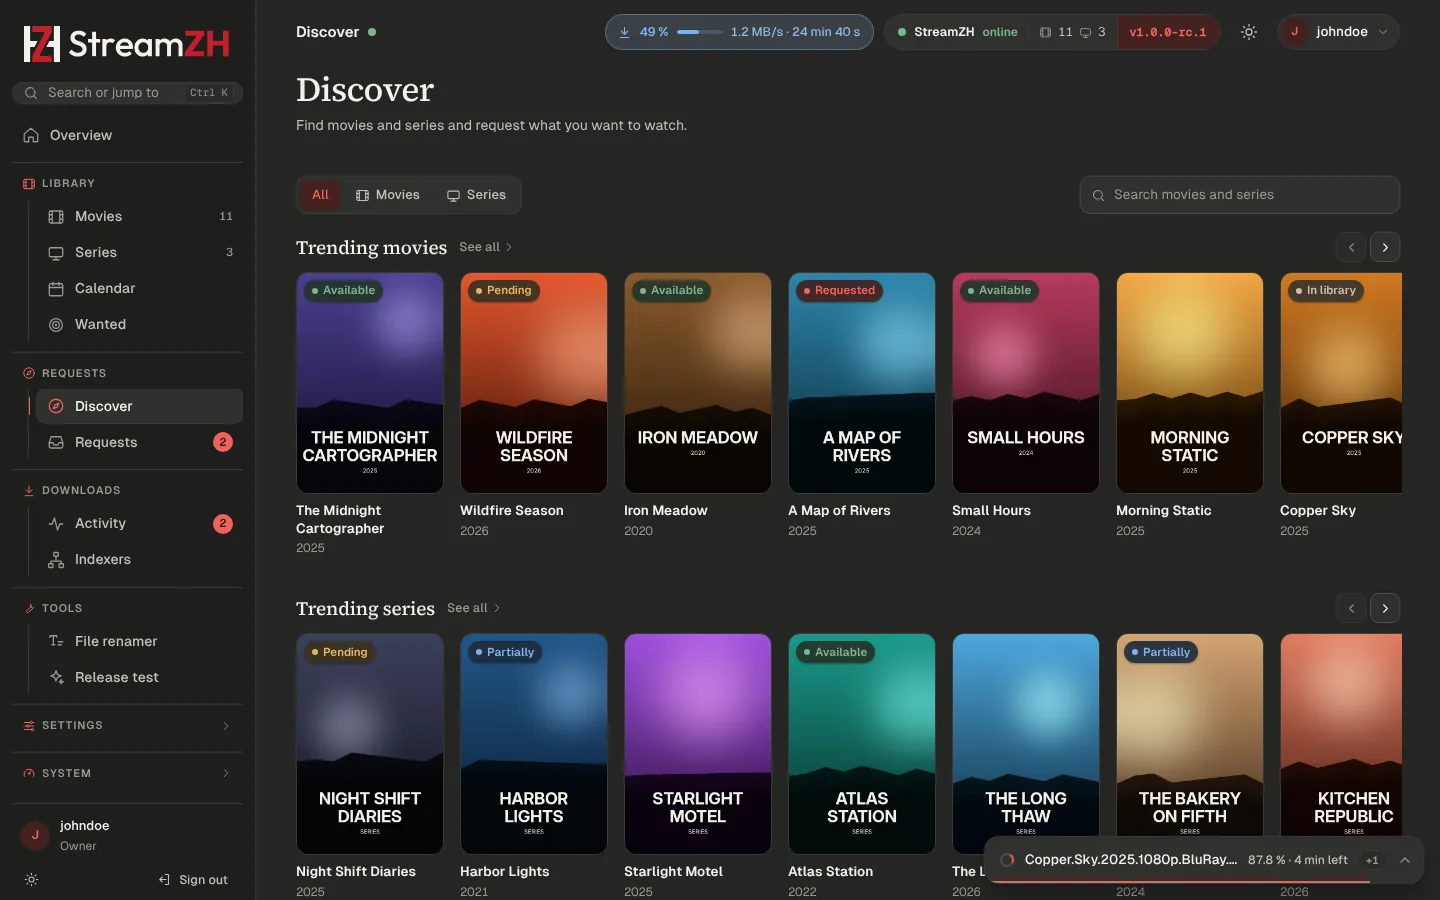Open the Release test tool
Viewport: 1440px width, 900px height.
click(139, 678)
